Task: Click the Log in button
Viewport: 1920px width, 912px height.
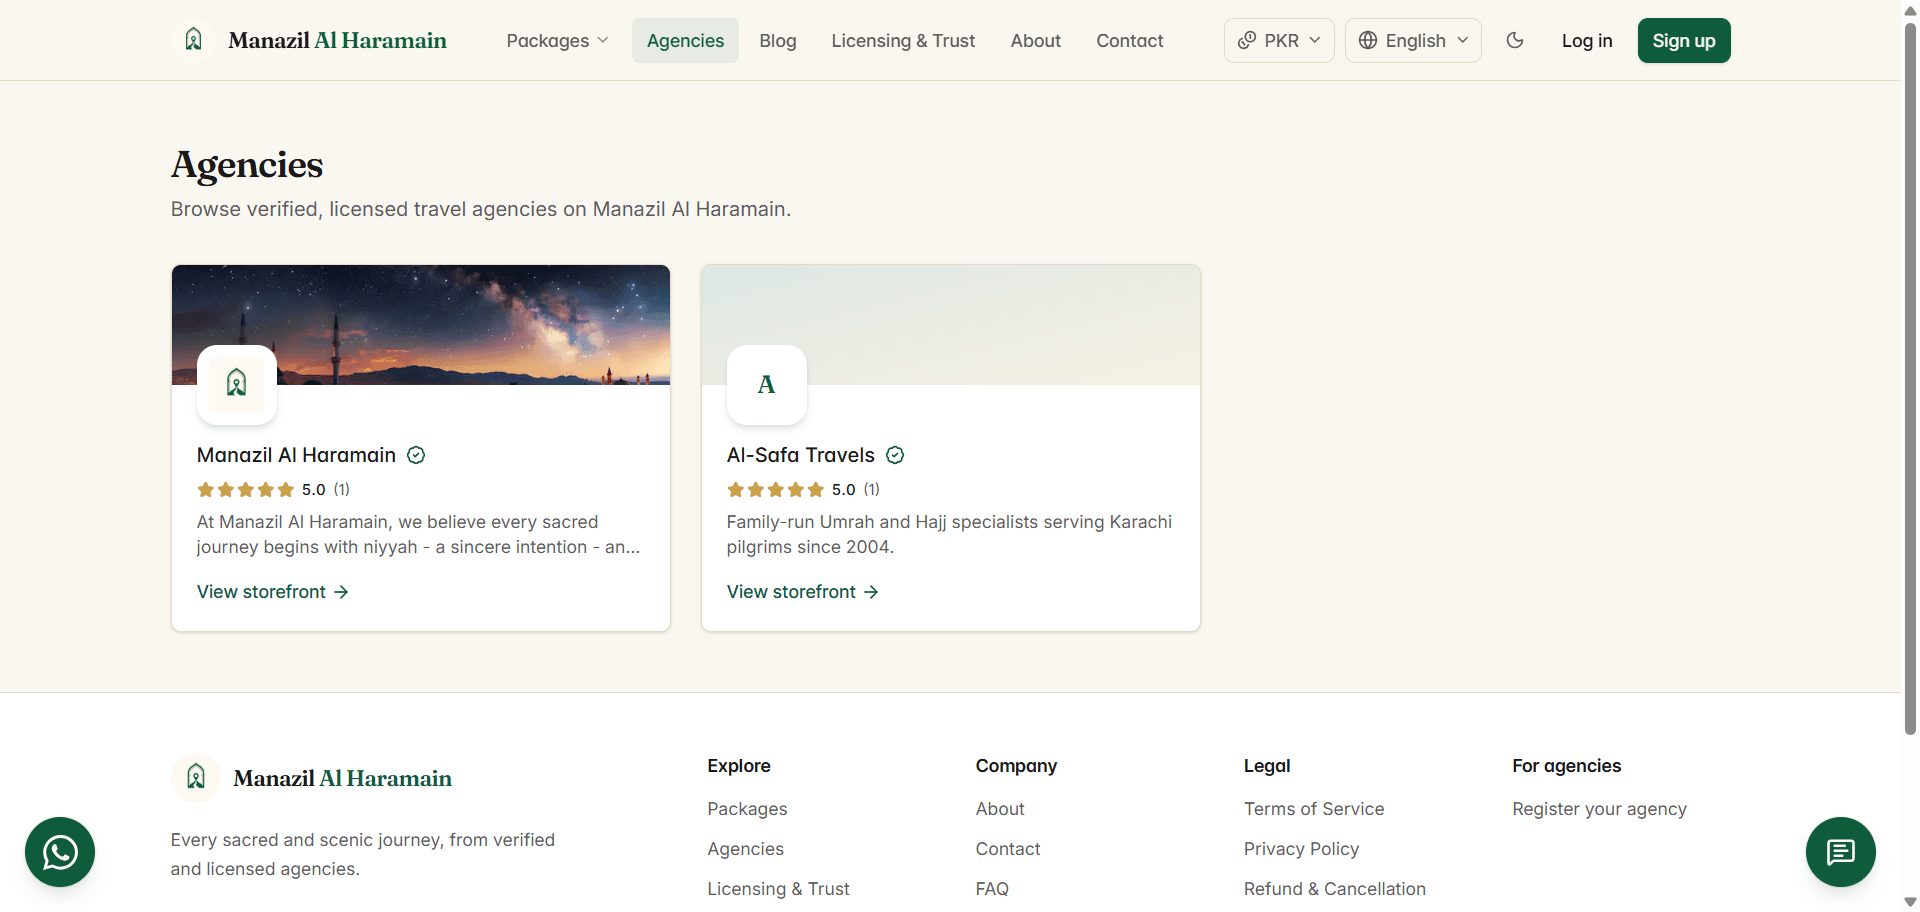Action: 1587,40
